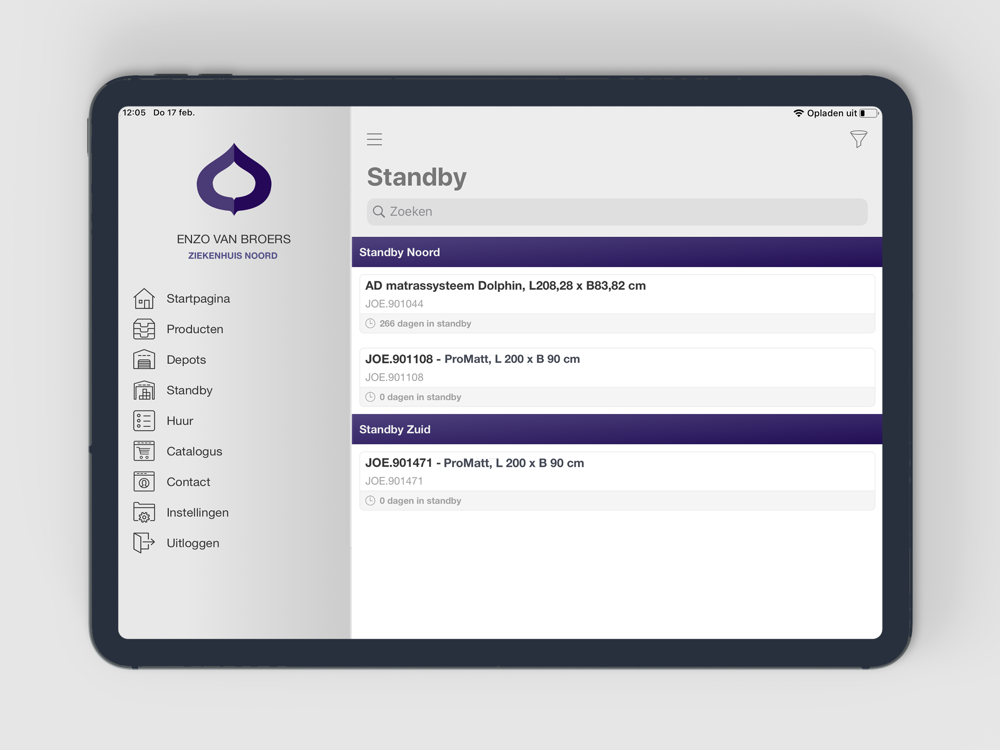Click the Uitloggen door arrow icon
Image resolution: width=1000 pixels, height=750 pixels.
click(144, 543)
